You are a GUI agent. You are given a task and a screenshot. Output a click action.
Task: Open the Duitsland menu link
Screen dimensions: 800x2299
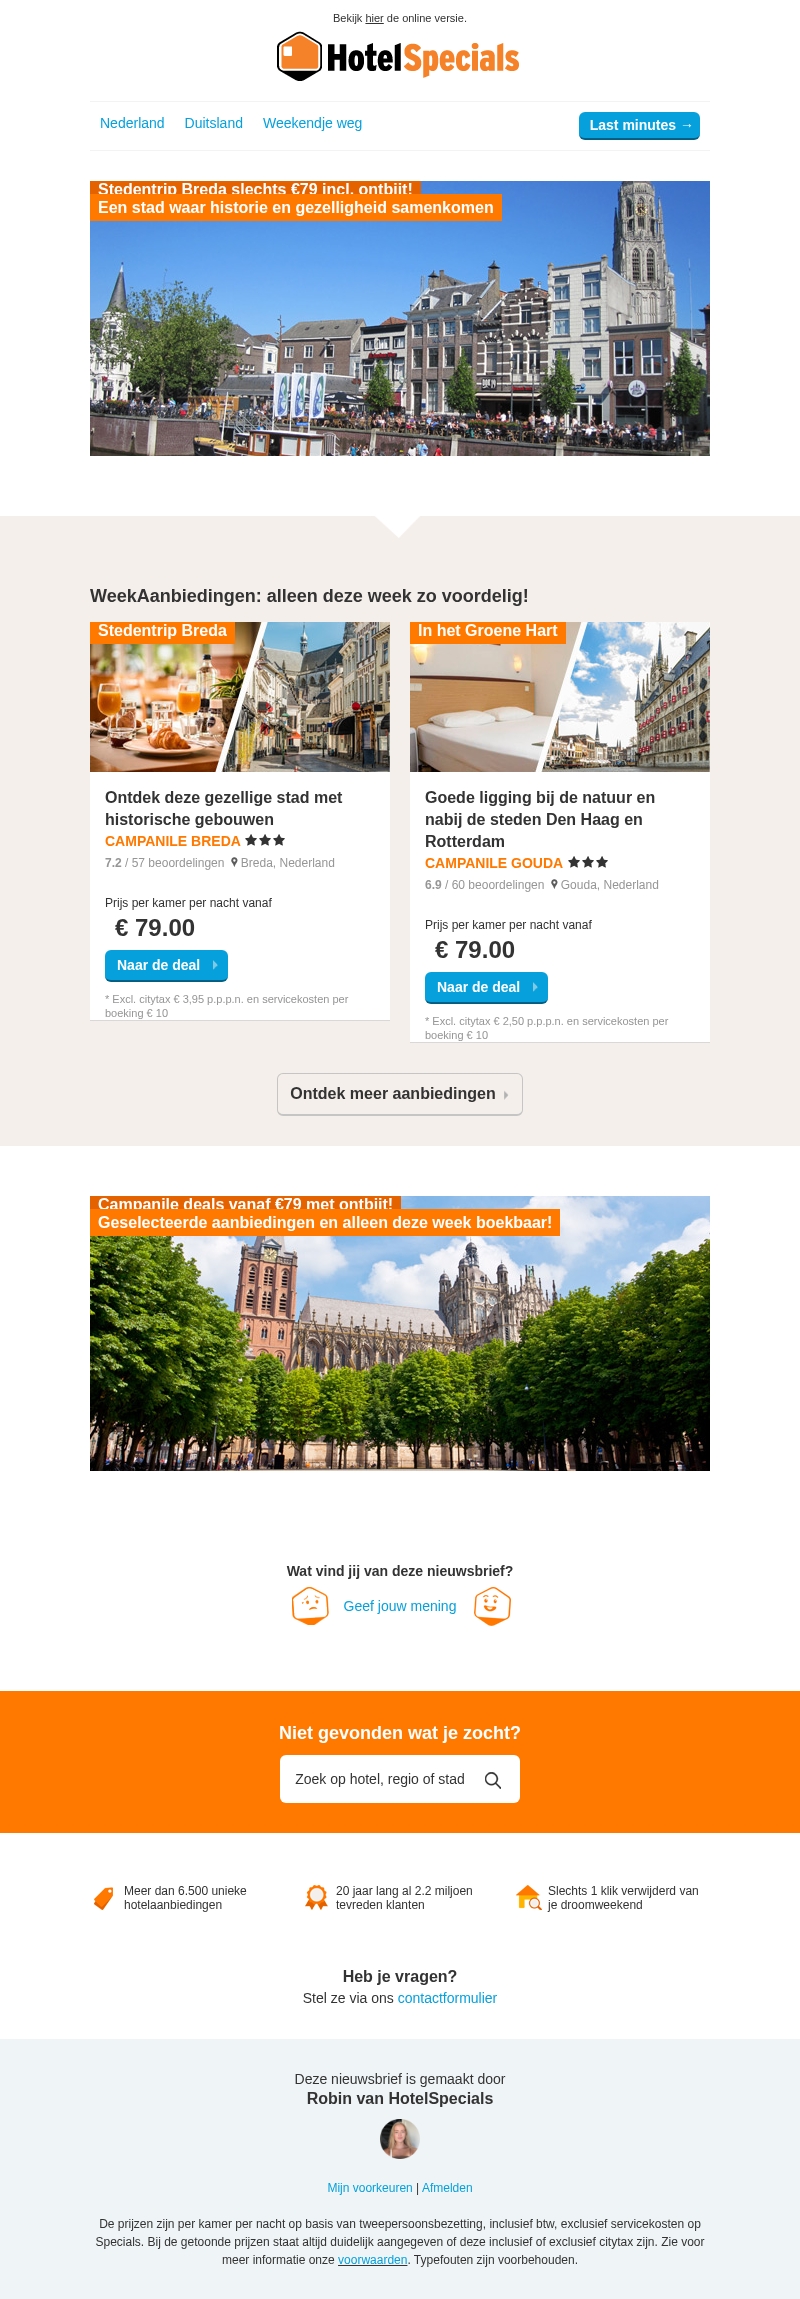click(214, 123)
